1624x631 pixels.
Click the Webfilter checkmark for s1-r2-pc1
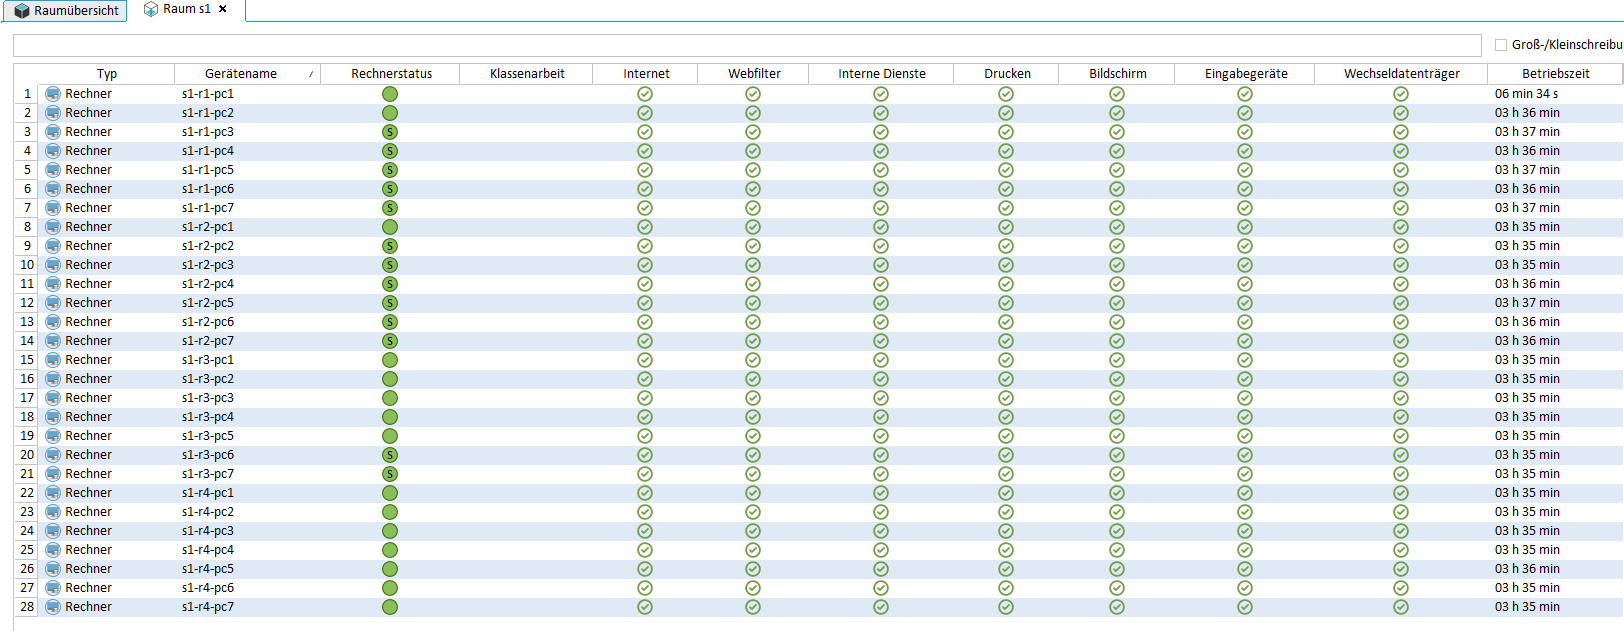coord(753,227)
